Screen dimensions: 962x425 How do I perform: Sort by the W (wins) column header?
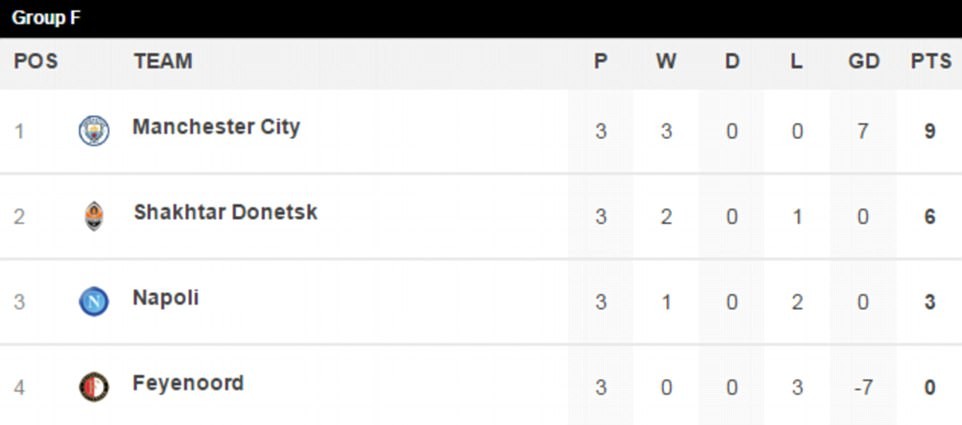coord(666,62)
